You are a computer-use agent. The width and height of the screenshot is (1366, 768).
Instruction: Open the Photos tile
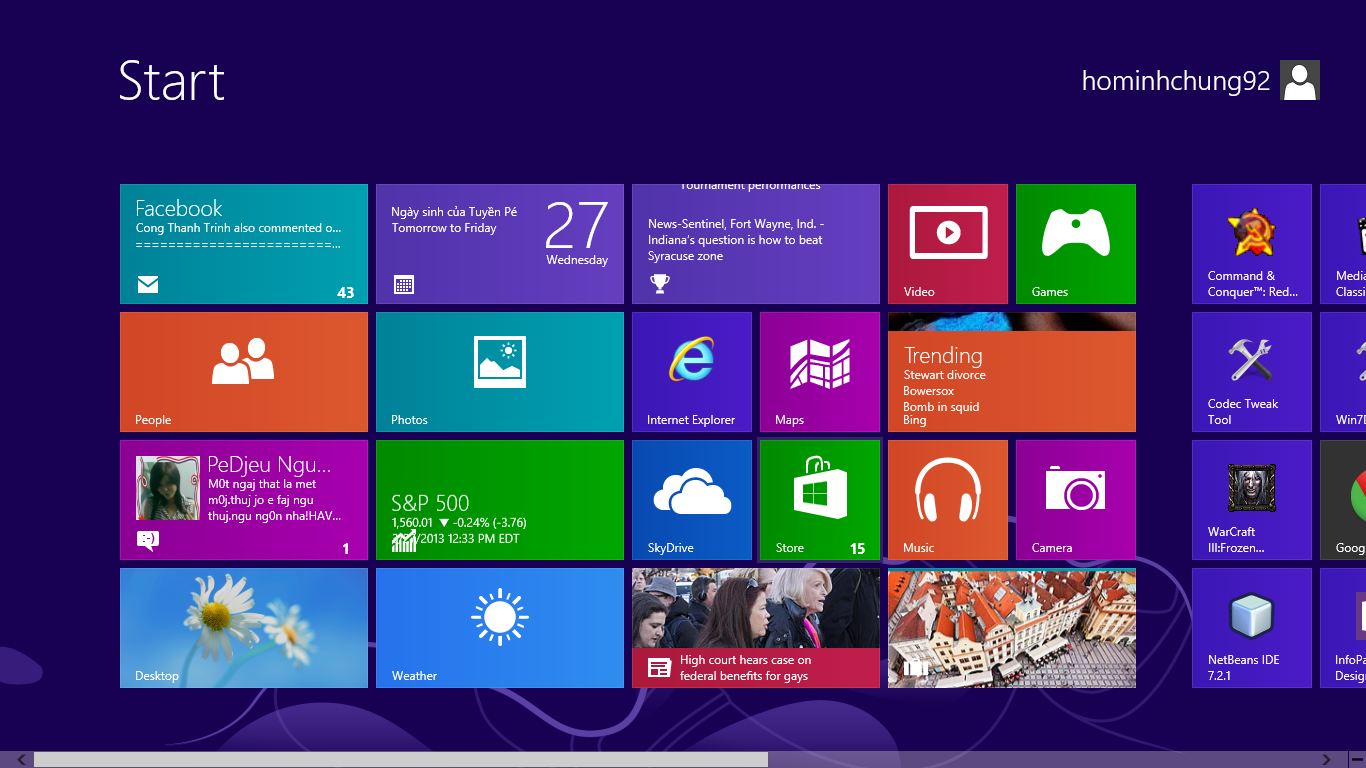tap(499, 371)
